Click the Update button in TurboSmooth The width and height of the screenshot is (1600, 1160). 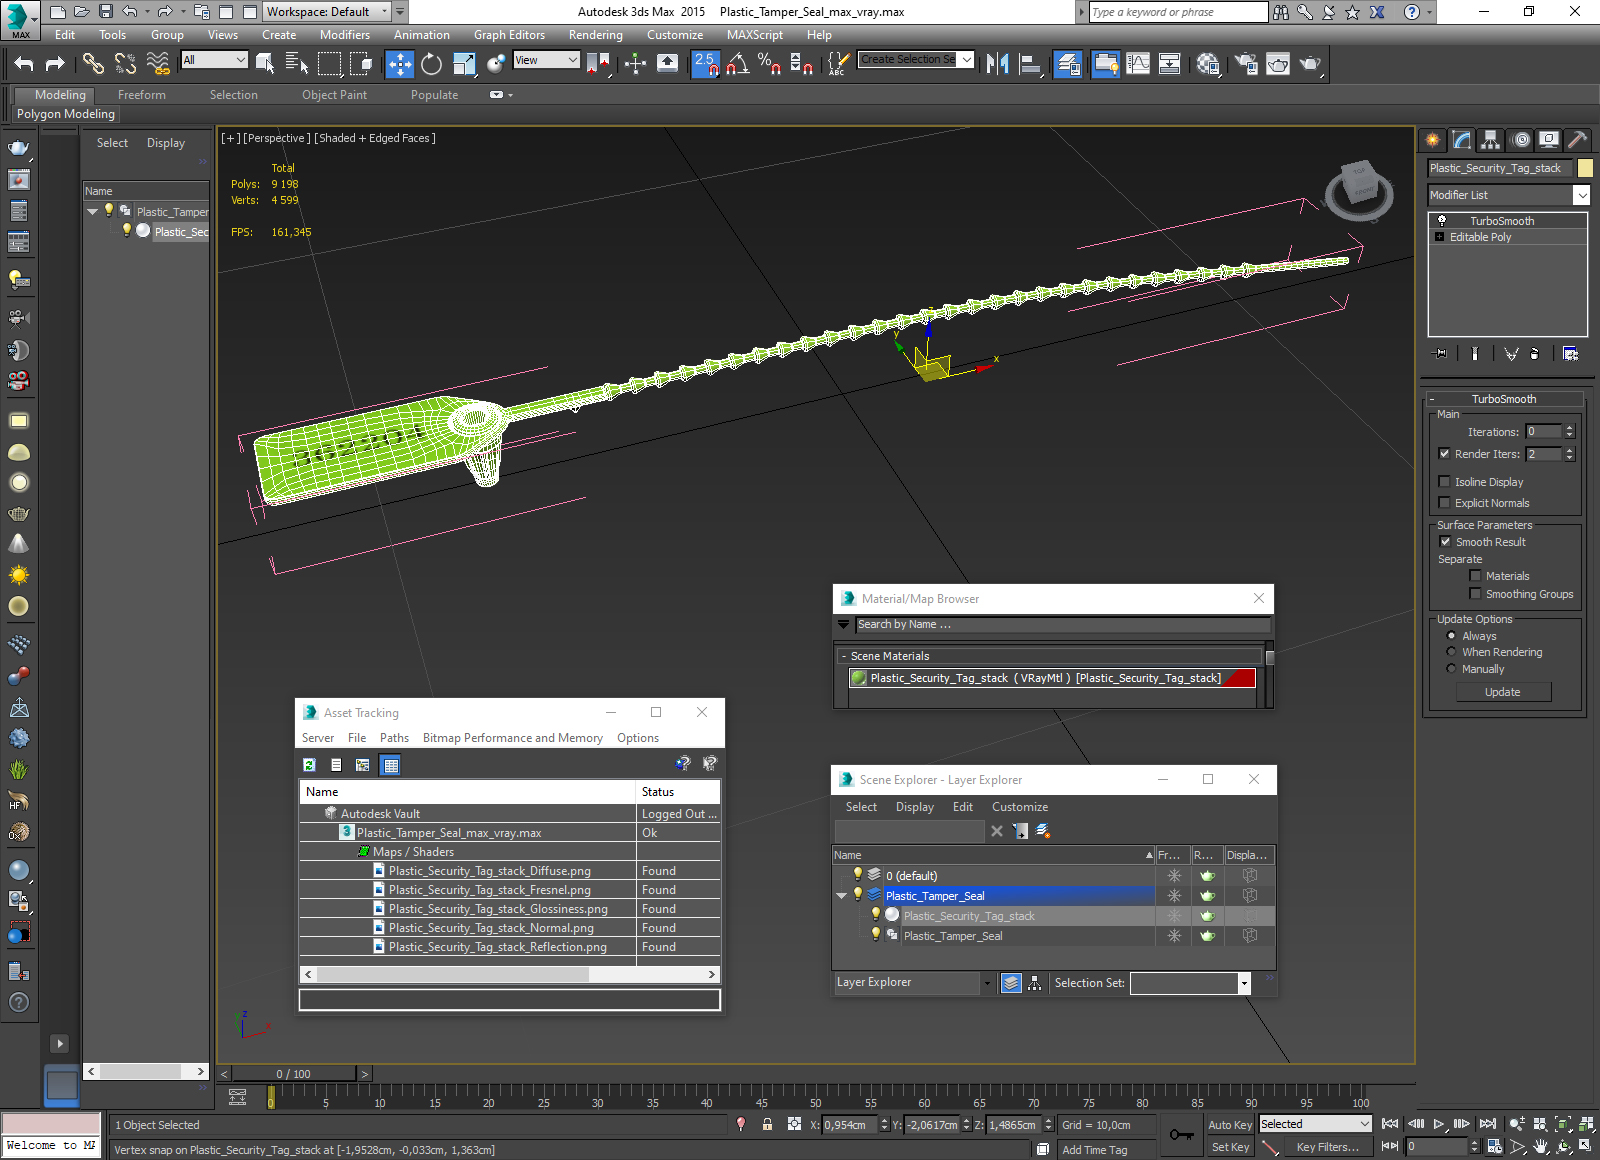coord(1503,692)
